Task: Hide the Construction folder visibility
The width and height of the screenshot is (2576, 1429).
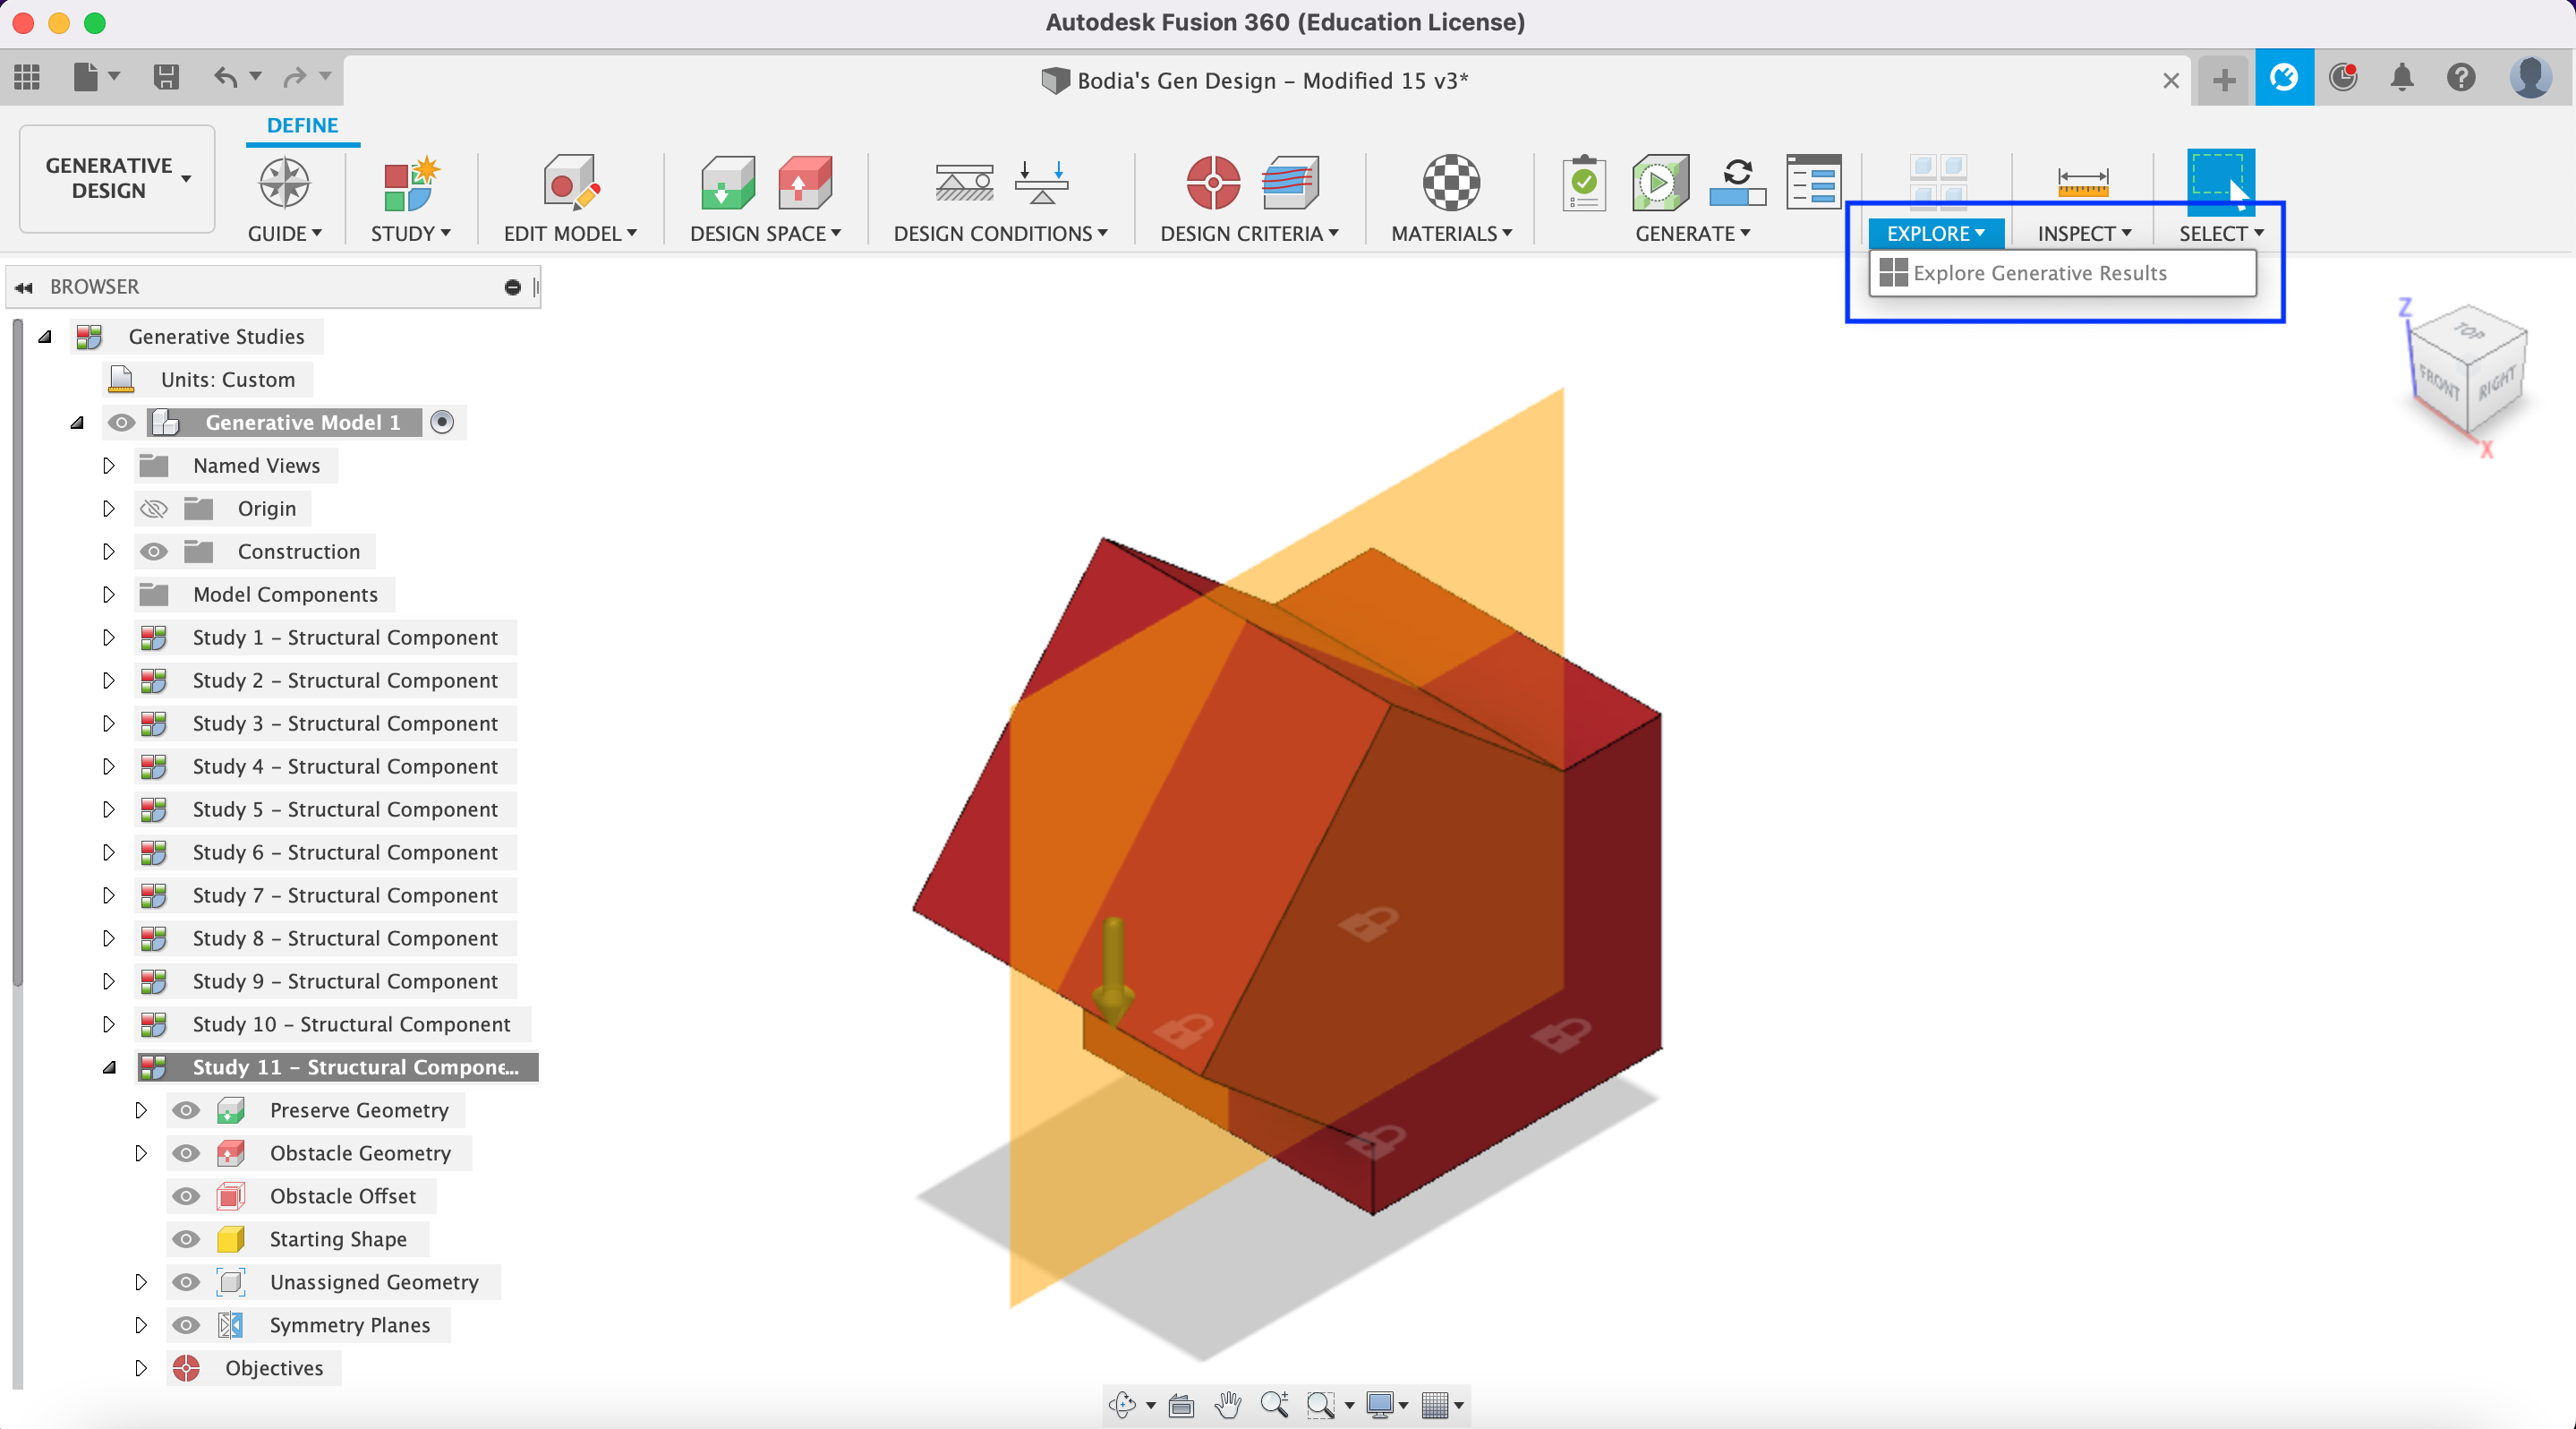Action: (x=153, y=551)
